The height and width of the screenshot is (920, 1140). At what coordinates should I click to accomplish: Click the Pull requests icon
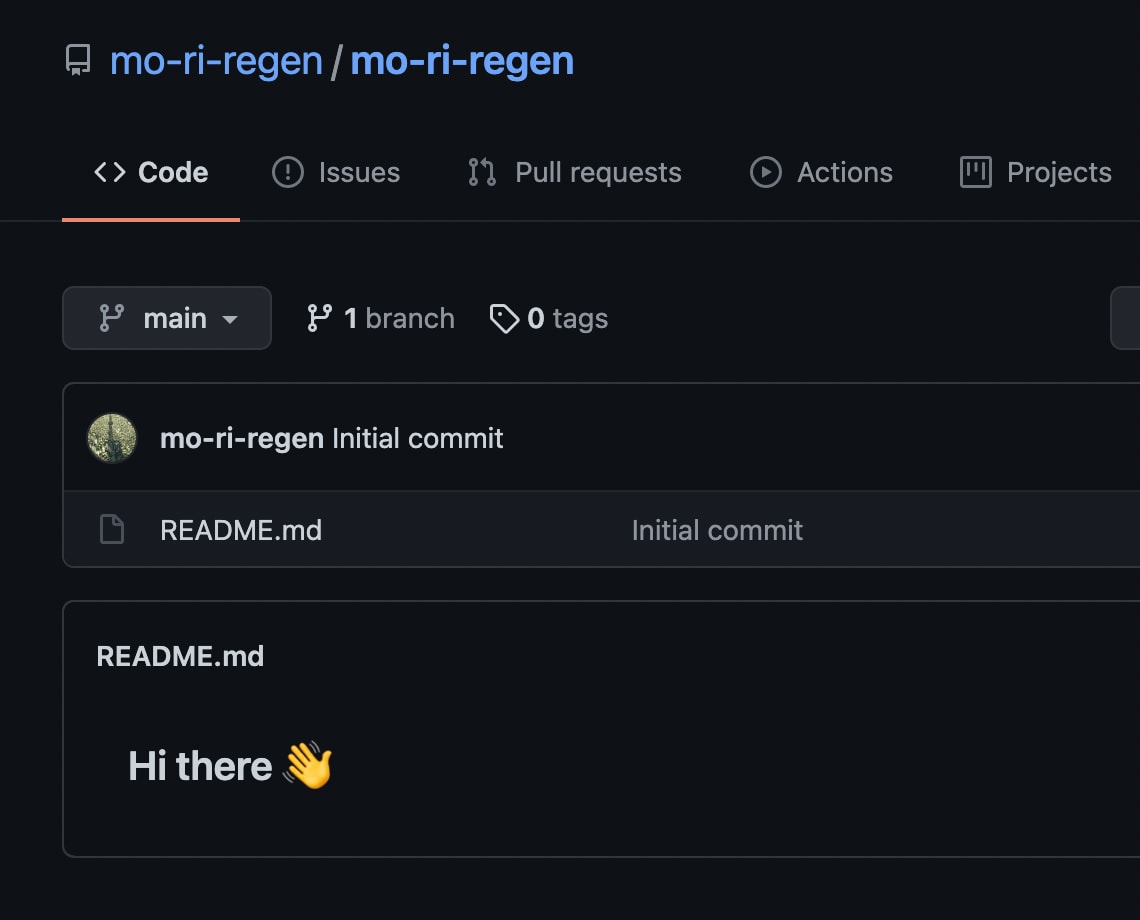click(x=482, y=172)
